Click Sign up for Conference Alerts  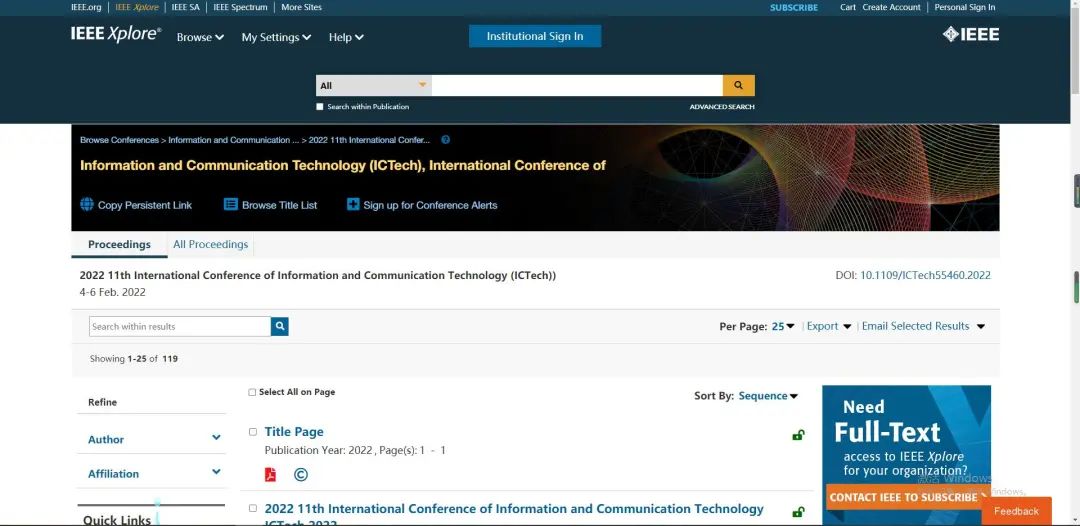tap(430, 205)
